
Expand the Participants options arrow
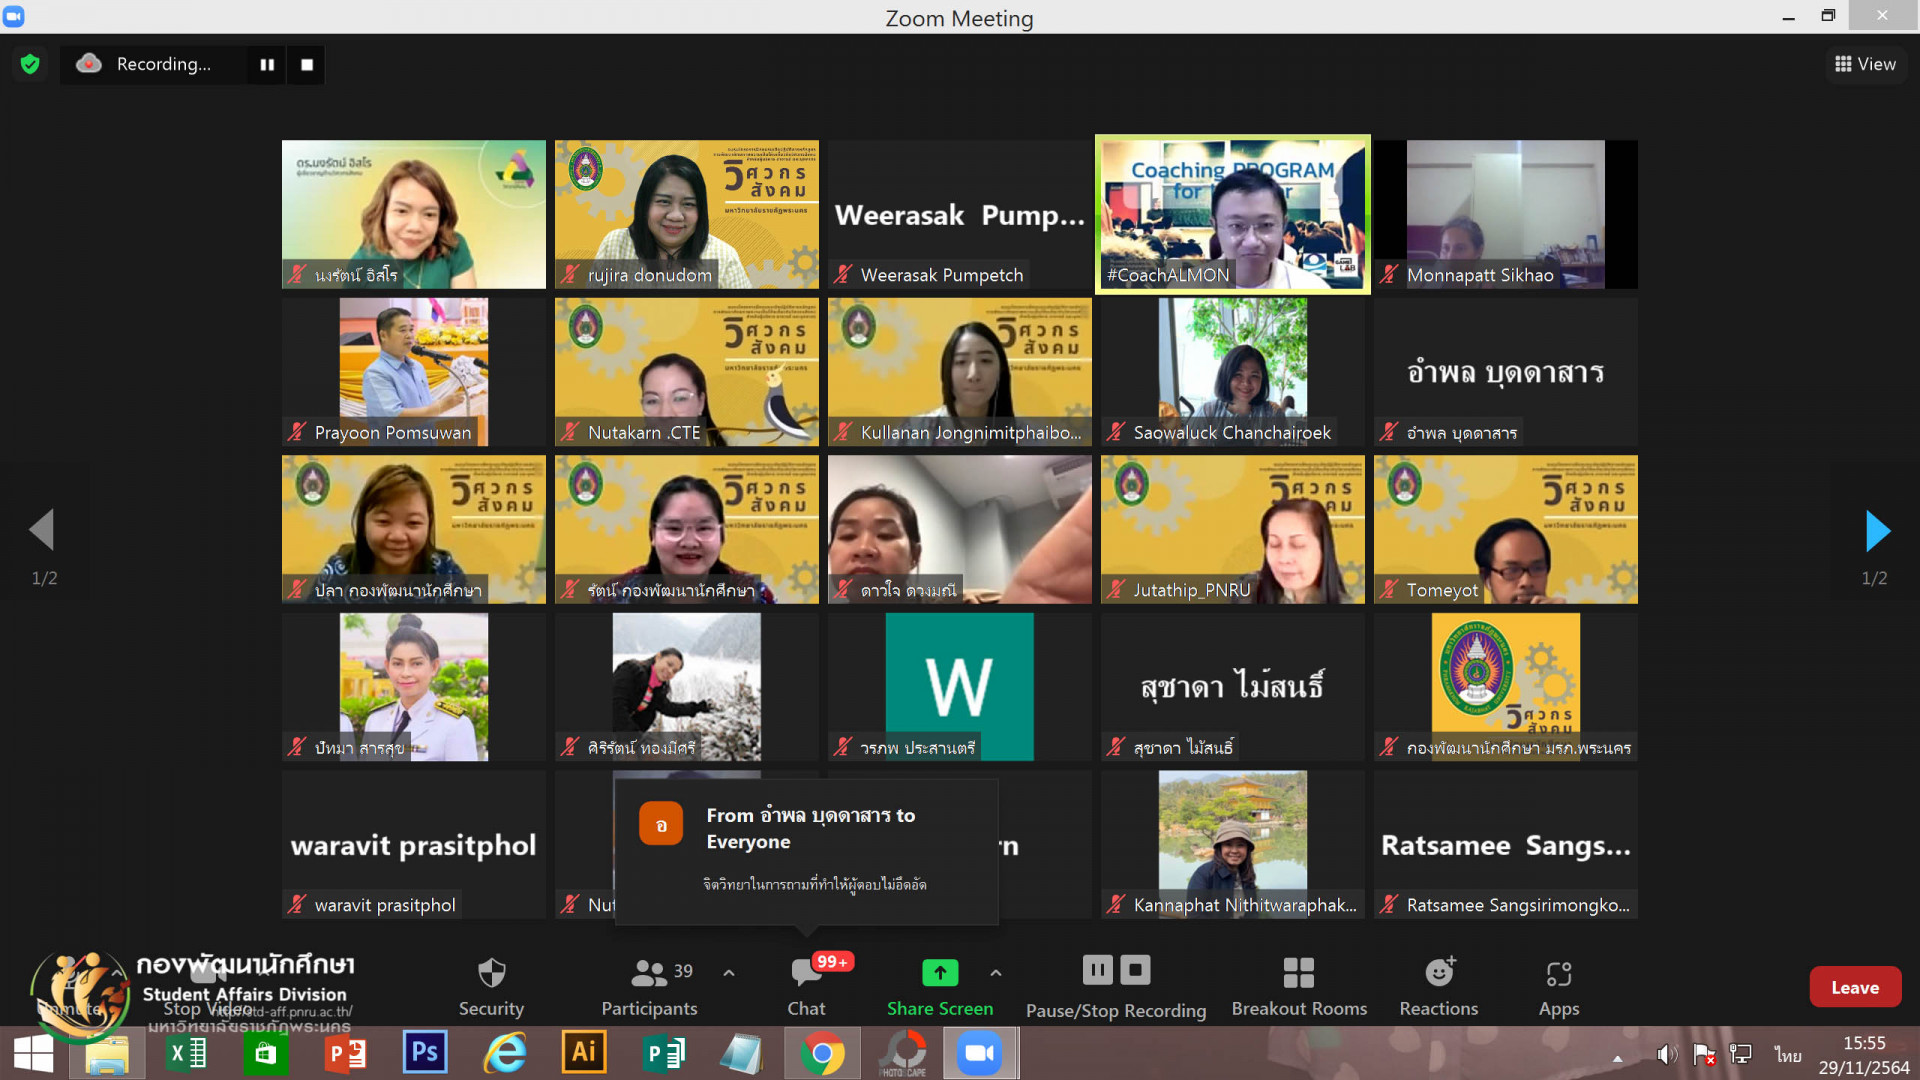coord(729,973)
